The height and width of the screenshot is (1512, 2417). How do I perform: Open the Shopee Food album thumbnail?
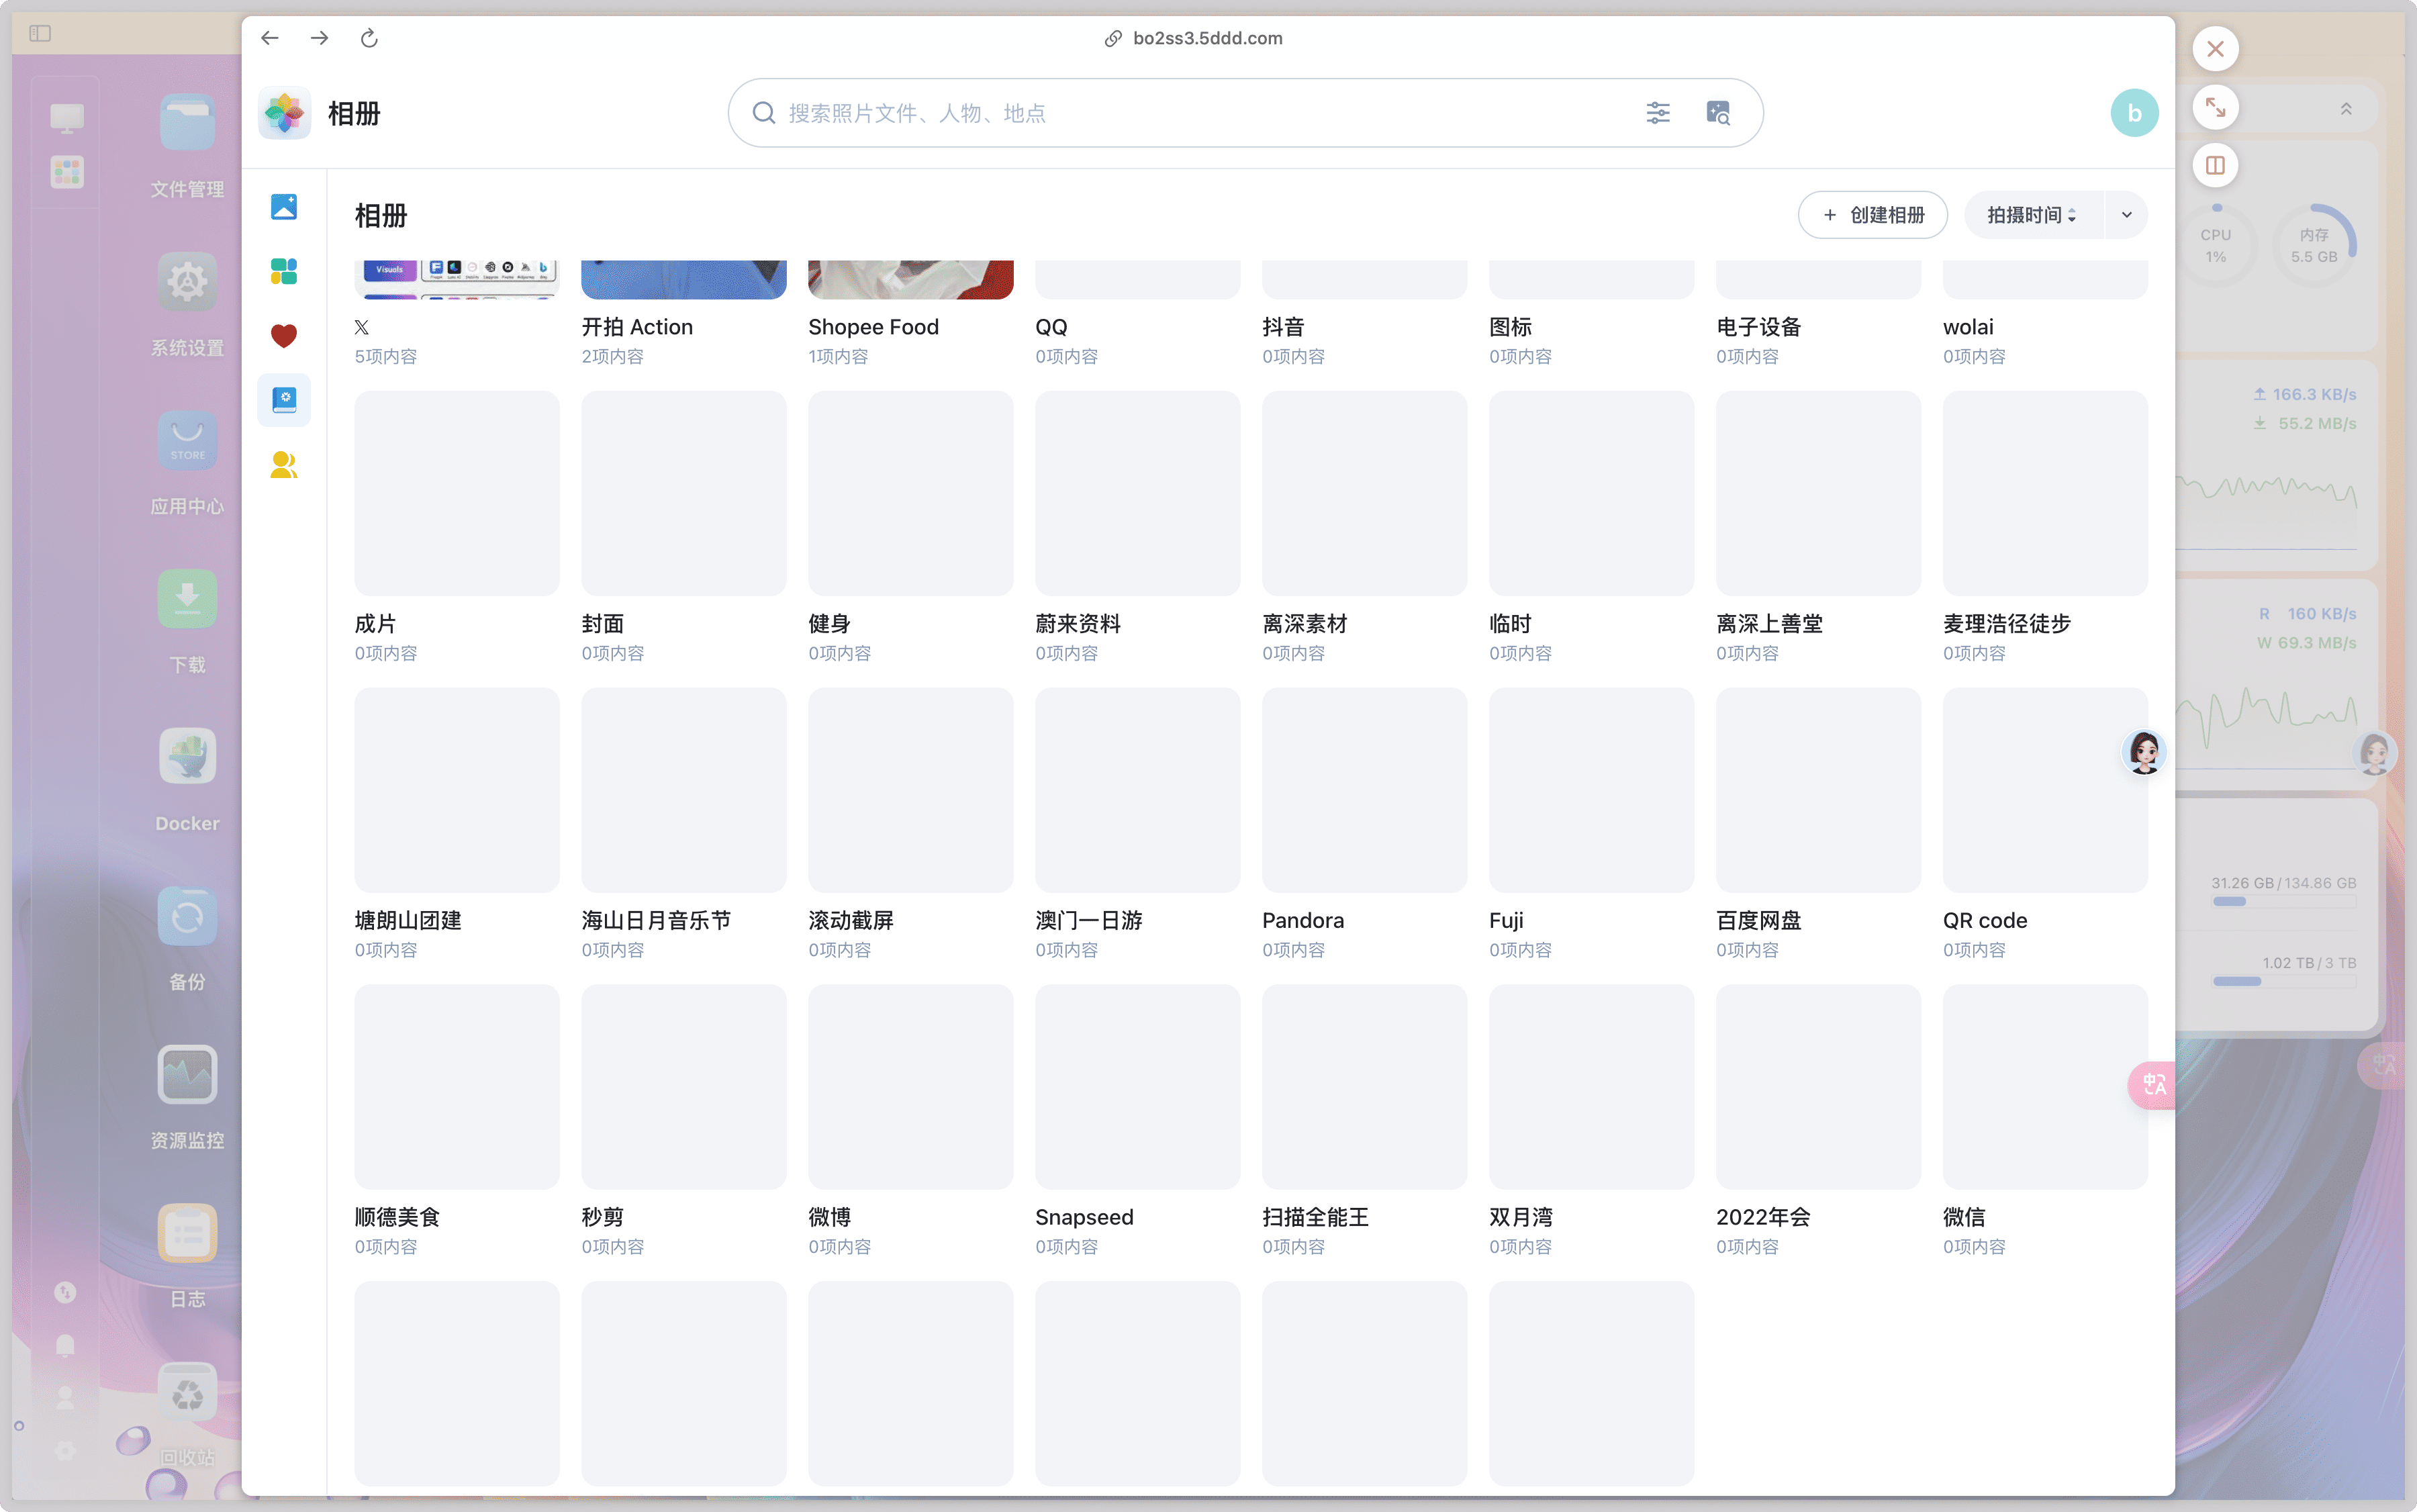pos(910,280)
